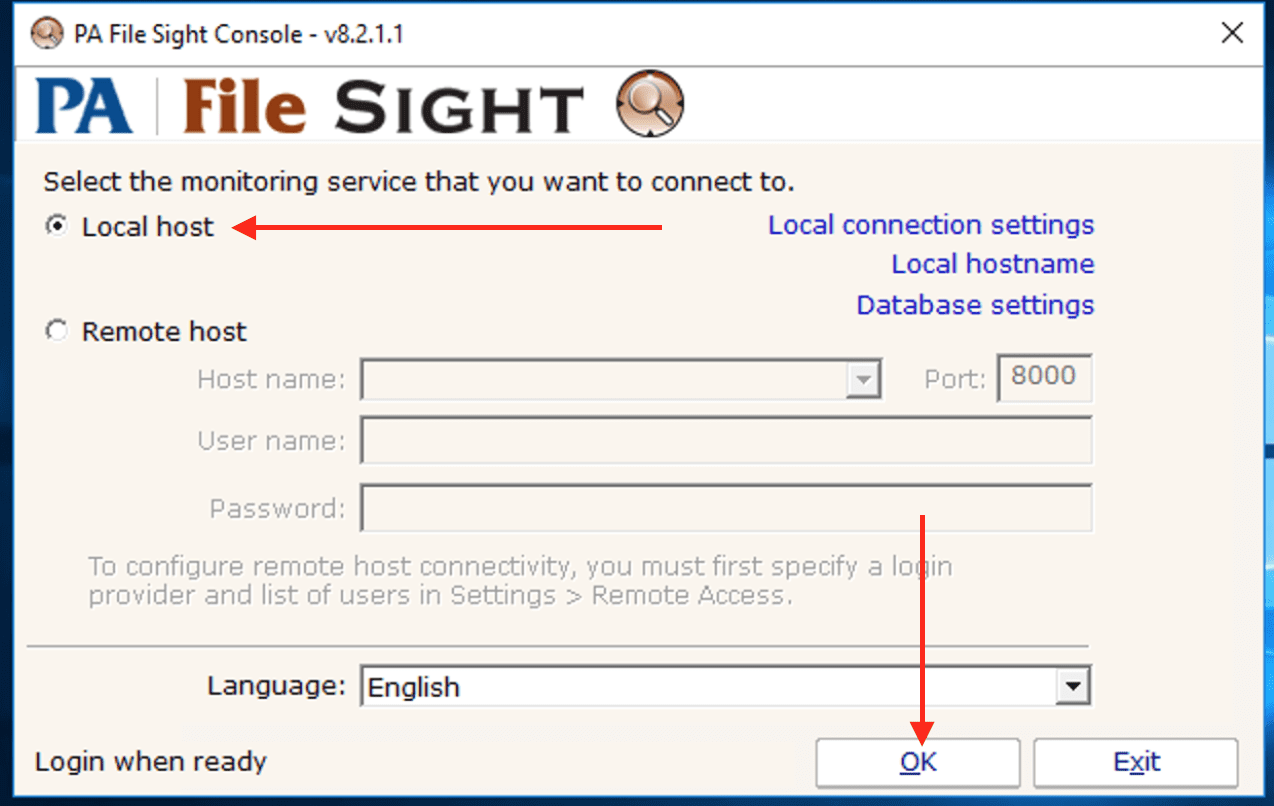Viewport: 1274px width, 806px height.
Task: Click the Login when ready status text
Action: 151,762
